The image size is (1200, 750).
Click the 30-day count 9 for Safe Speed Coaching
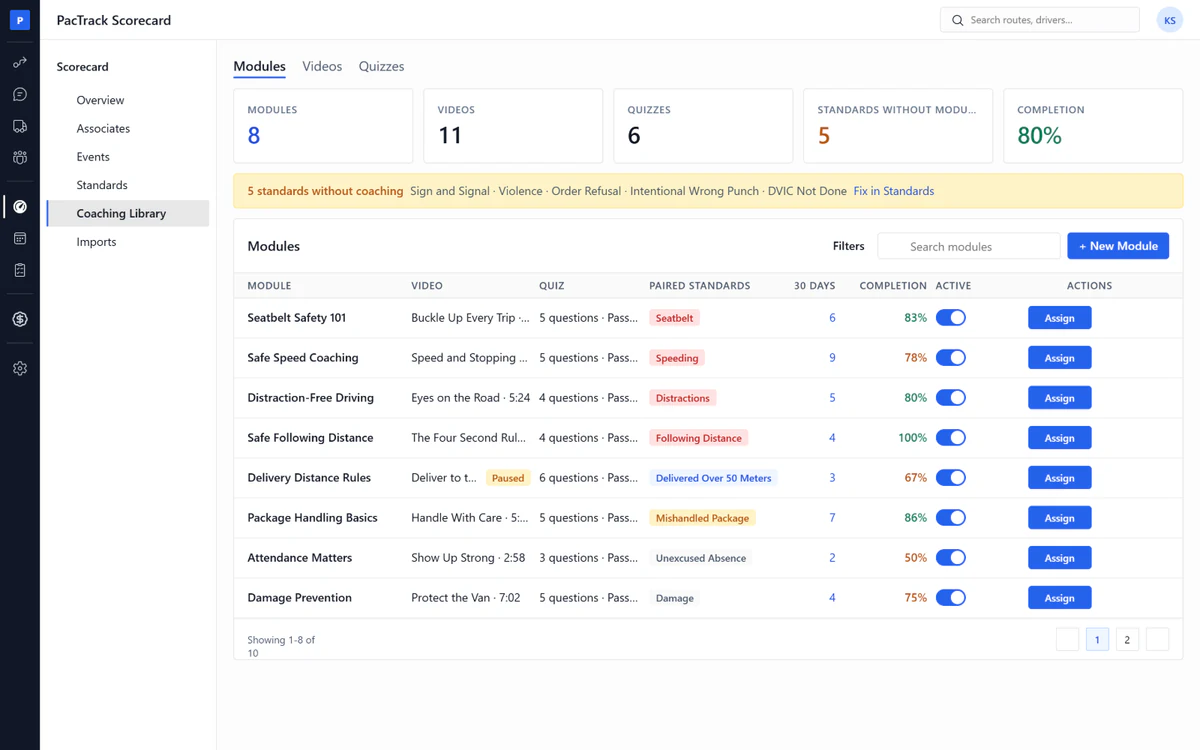coord(832,358)
